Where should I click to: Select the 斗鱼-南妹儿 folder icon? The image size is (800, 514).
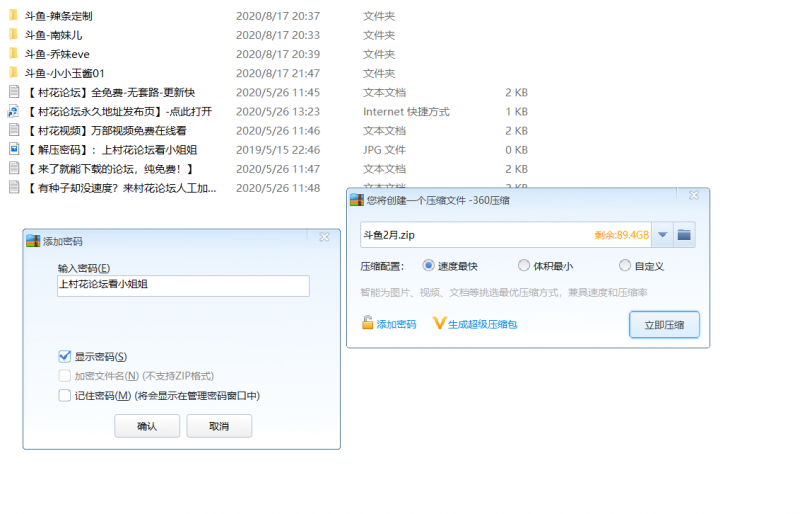[13, 35]
